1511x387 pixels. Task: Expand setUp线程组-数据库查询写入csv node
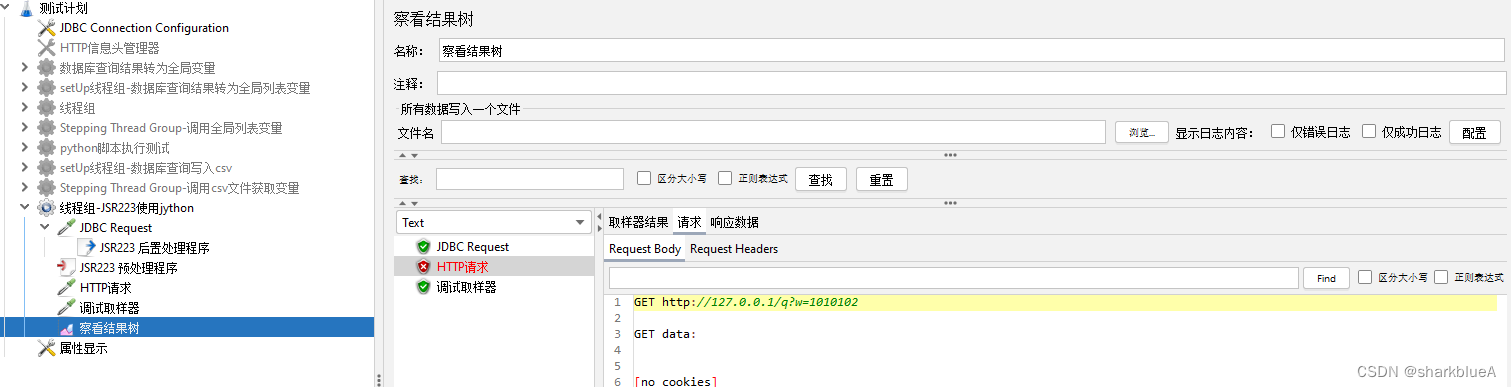pyautogui.click(x=25, y=168)
